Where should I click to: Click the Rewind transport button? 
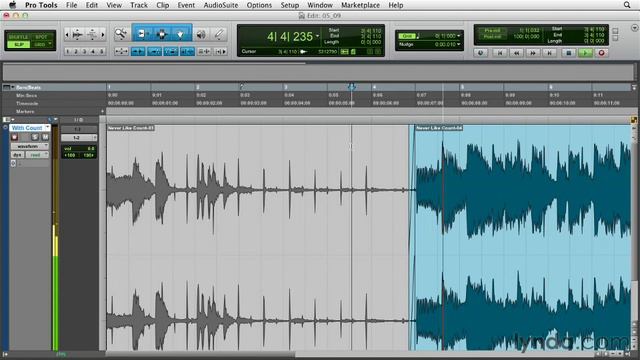[516, 53]
